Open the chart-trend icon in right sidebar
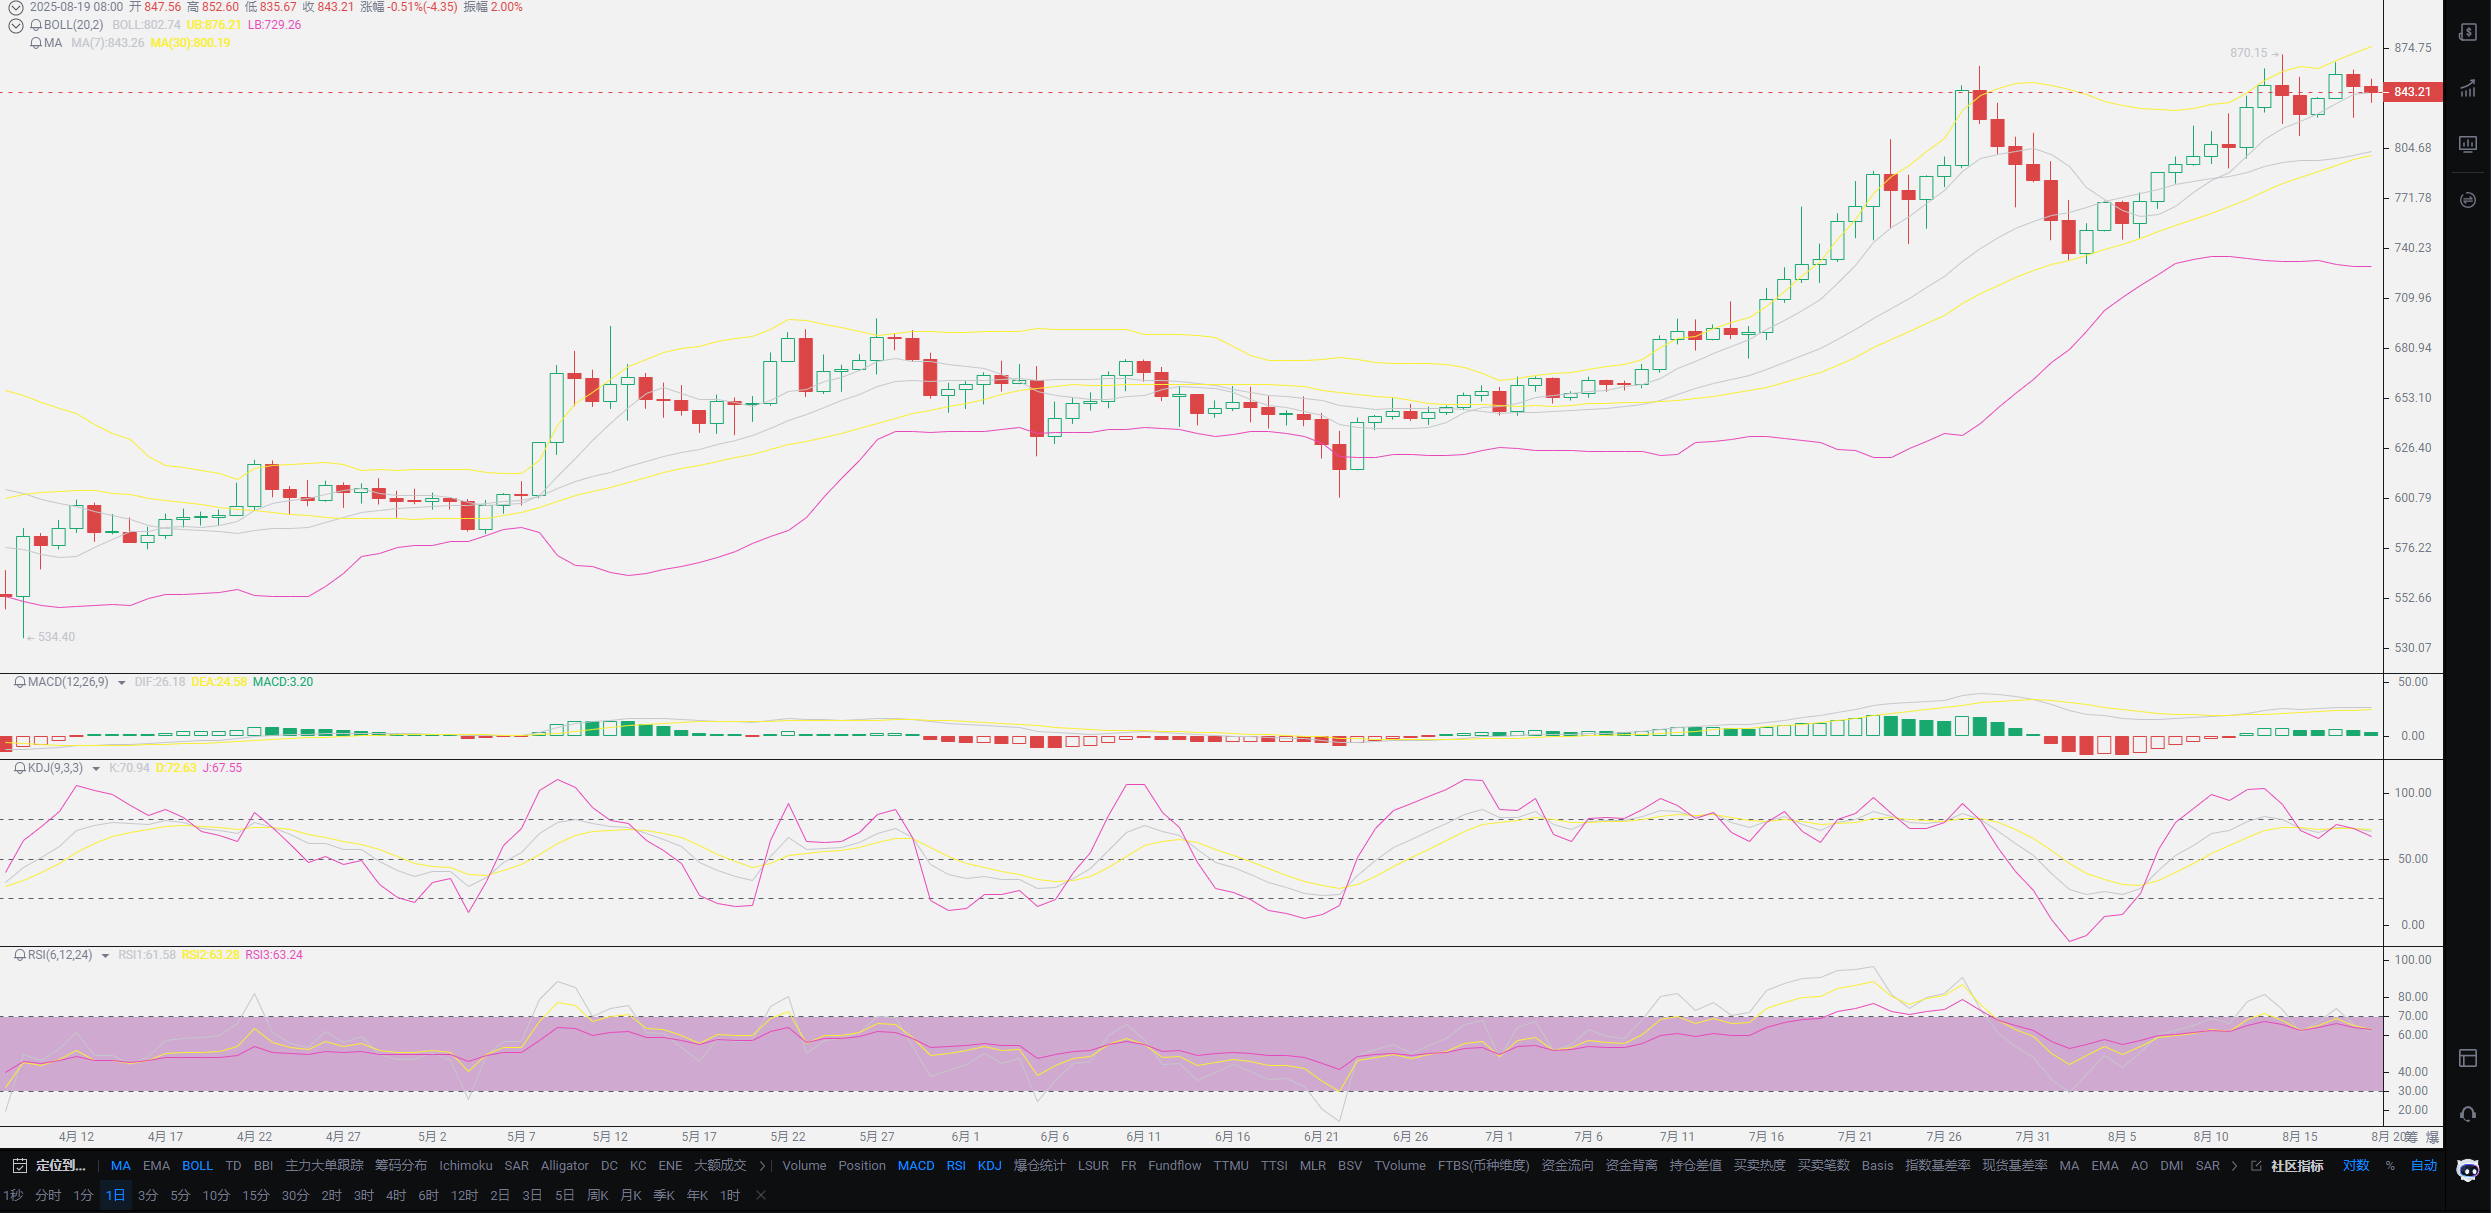The height and width of the screenshot is (1213, 2491). pyautogui.click(x=2468, y=88)
